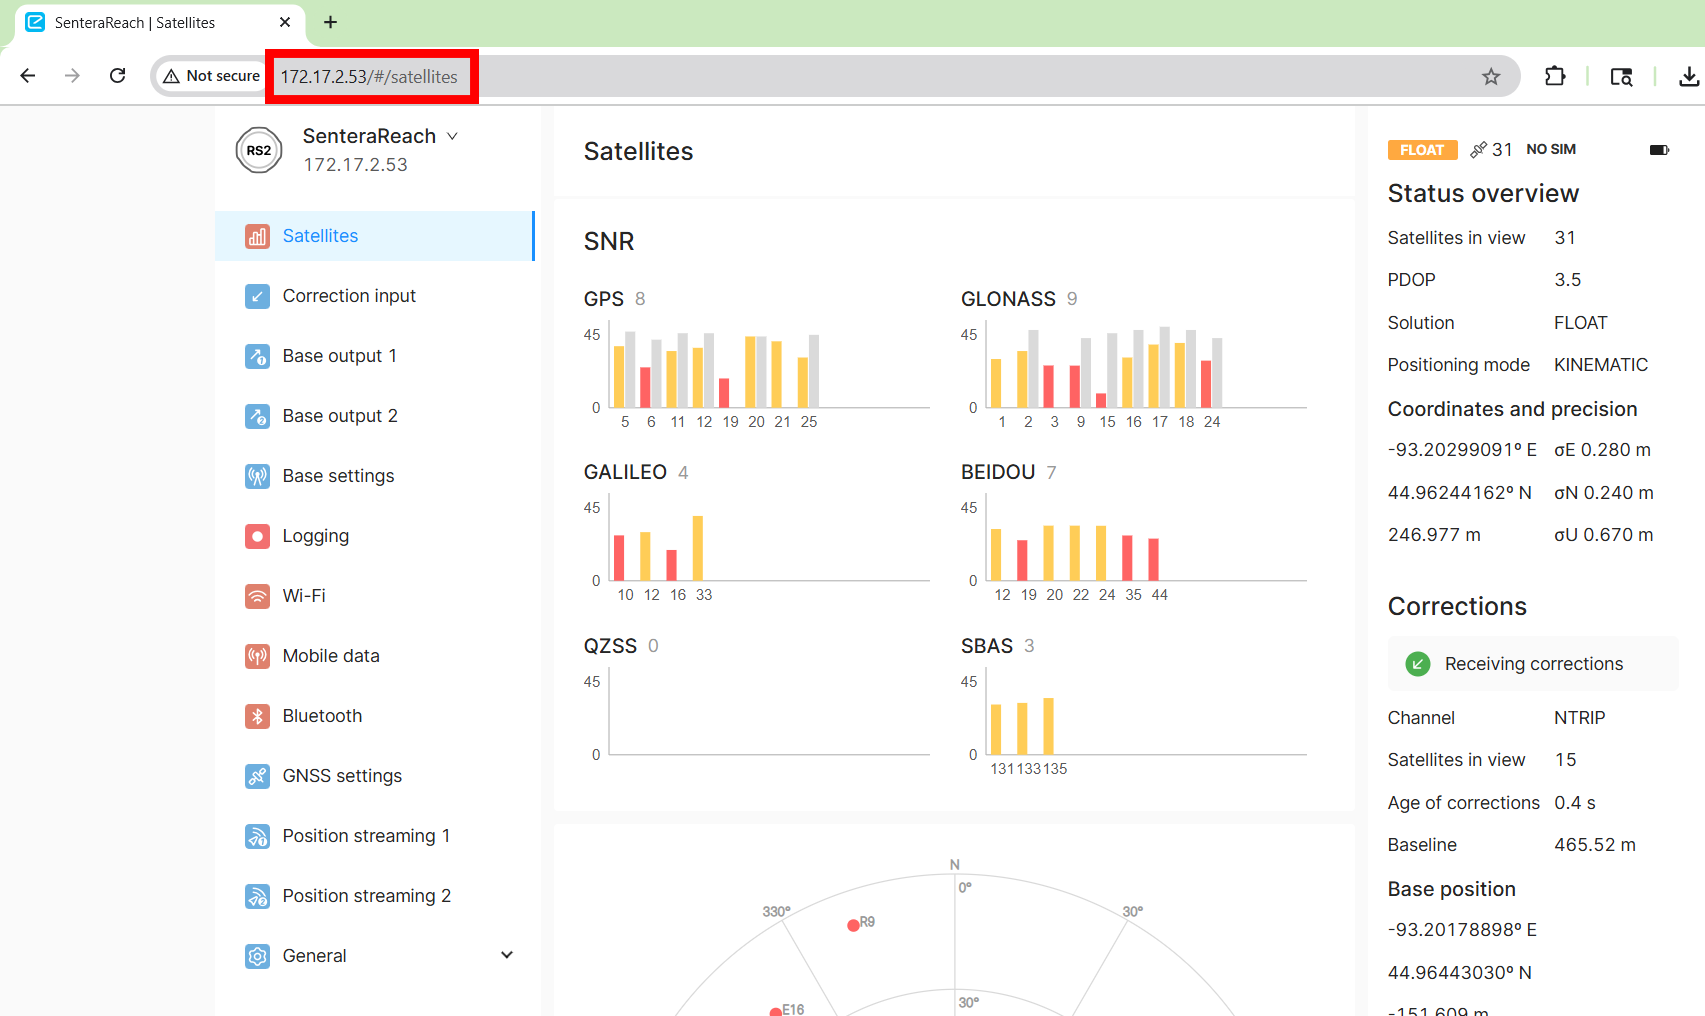Open Correction input via its icon

click(257, 296)
